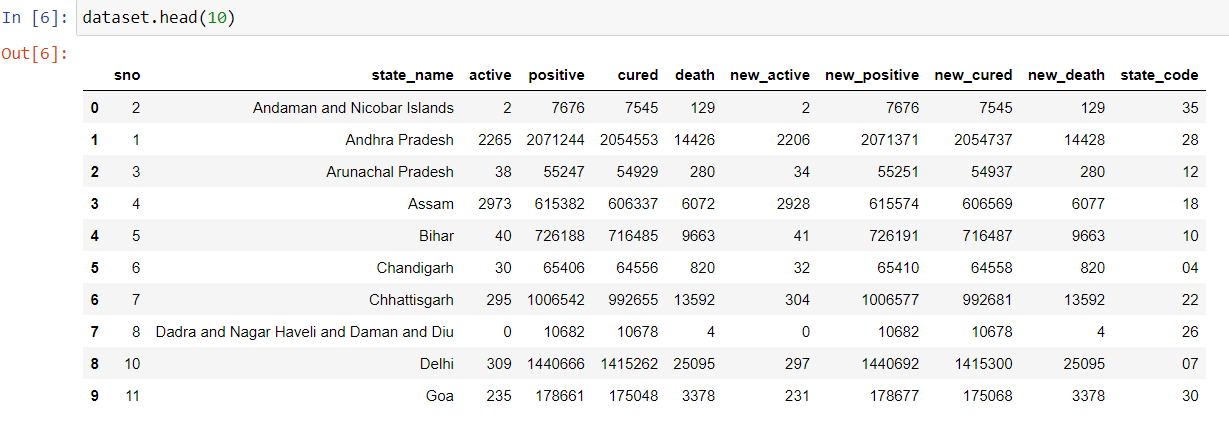Click the Dadra and Nagar Haveli state cell

(305, 331)
